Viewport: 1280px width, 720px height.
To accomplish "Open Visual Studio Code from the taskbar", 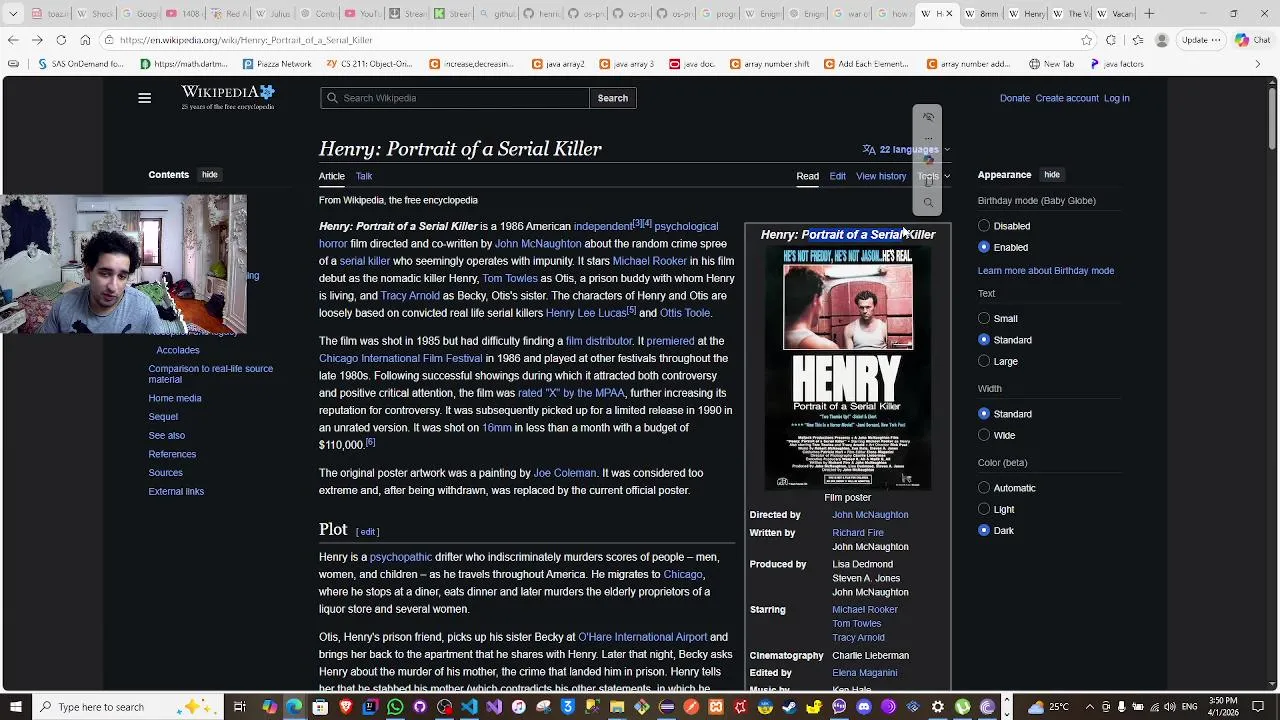I will point(469,707).
